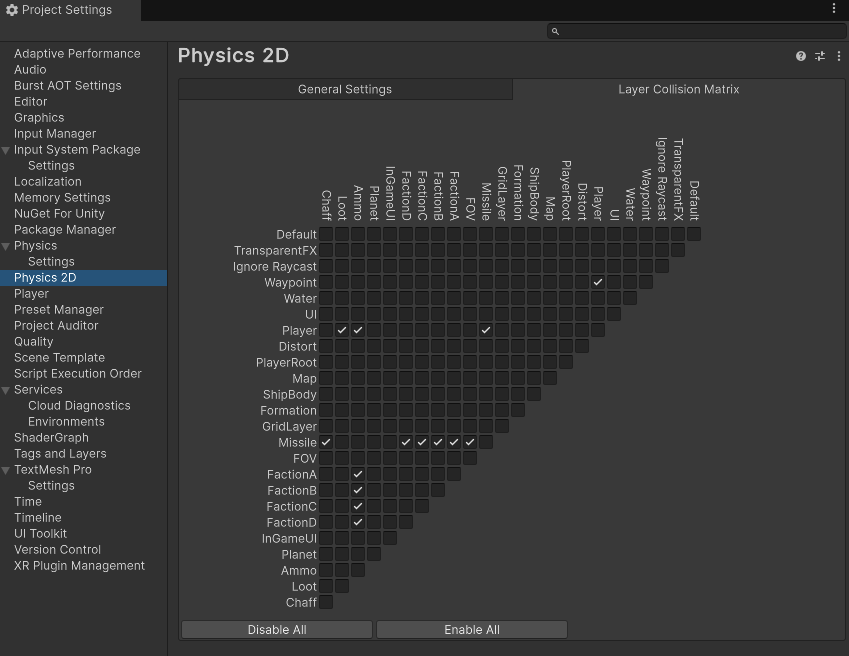Uncheck Player collision with Loot
This screenshot has height=656, width=849.
coord(342,330)
